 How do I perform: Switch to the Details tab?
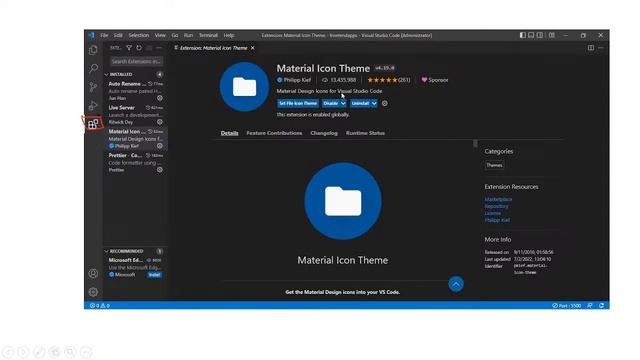pos(229,133)
